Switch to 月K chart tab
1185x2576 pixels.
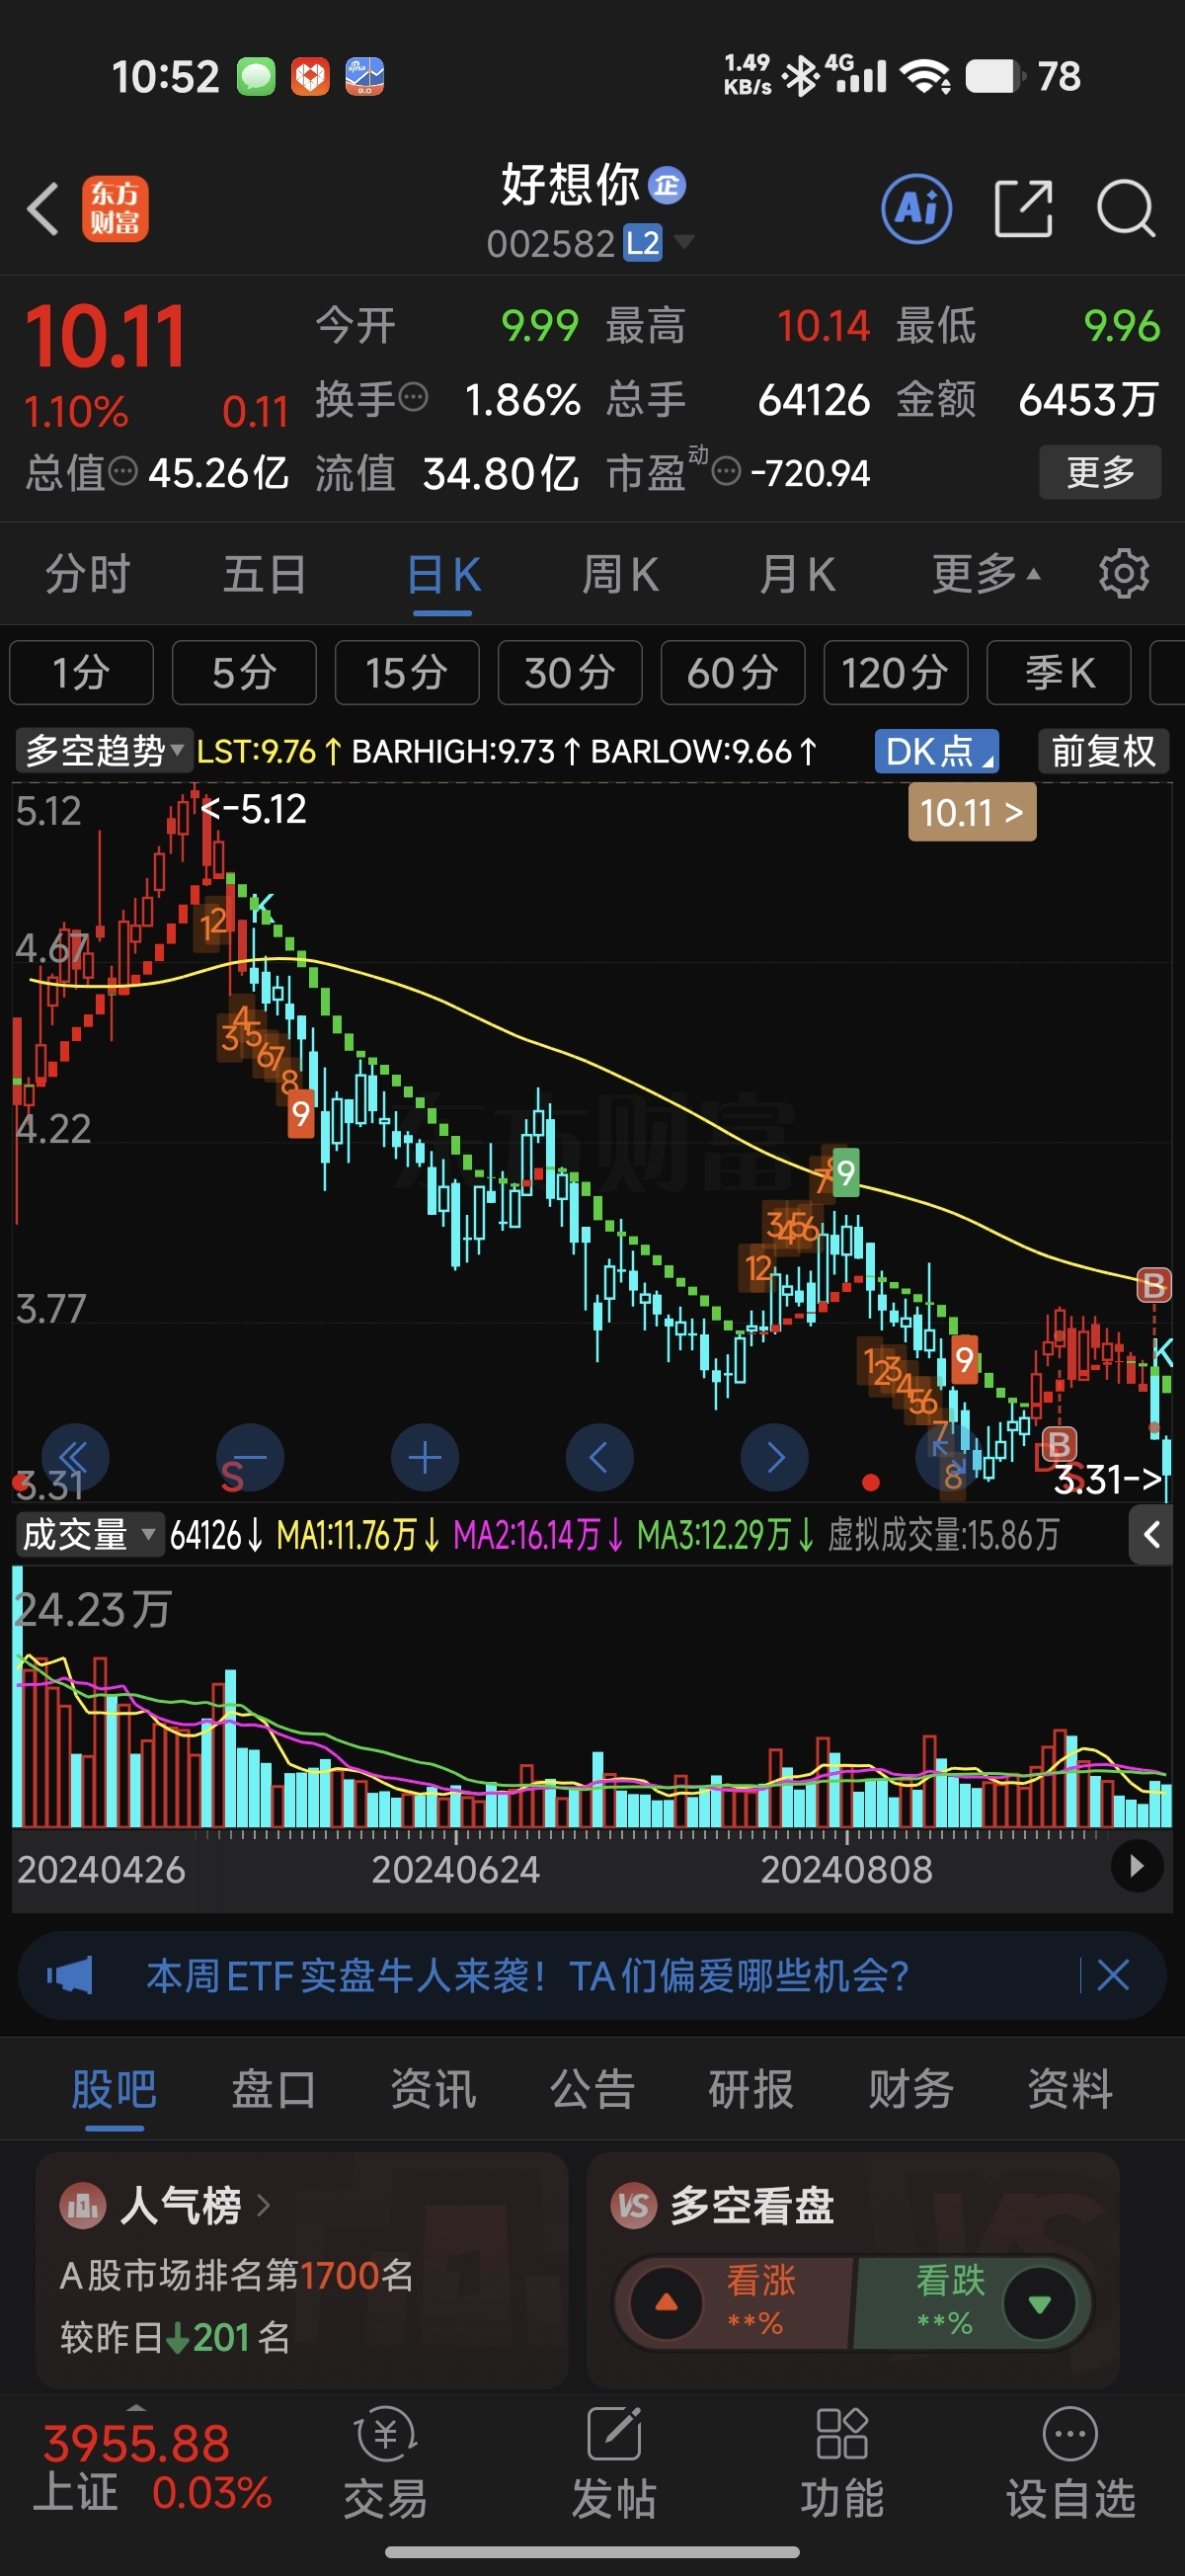797,574
